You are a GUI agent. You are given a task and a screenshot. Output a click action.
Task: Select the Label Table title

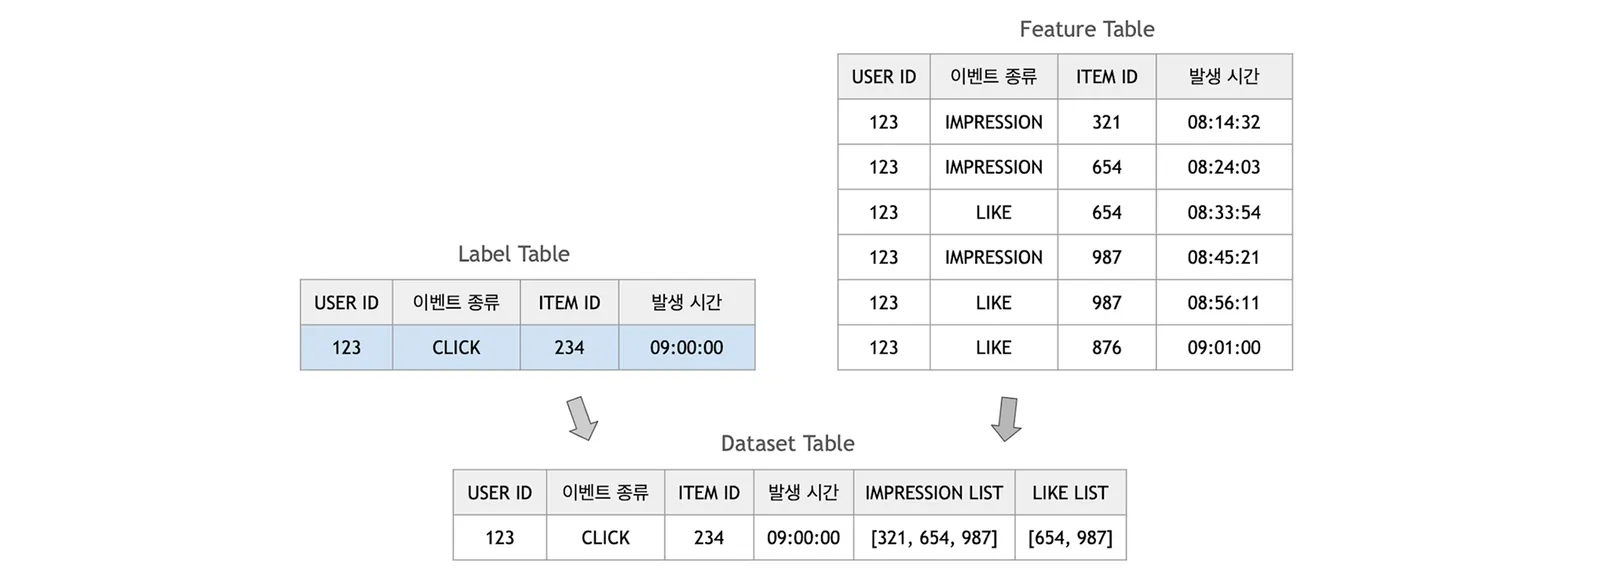point(513,254)
